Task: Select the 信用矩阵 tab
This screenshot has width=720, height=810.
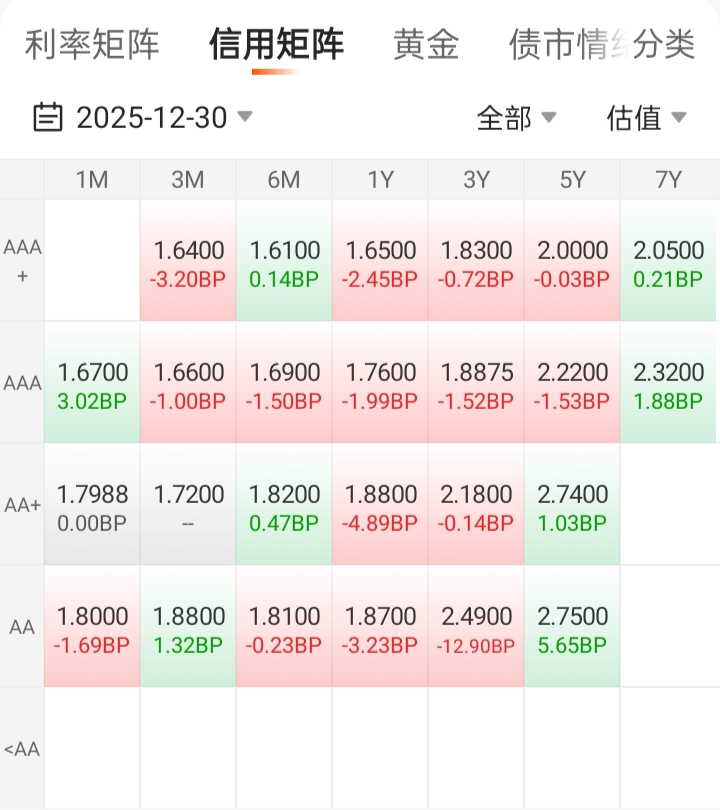Action: [277, 45]
